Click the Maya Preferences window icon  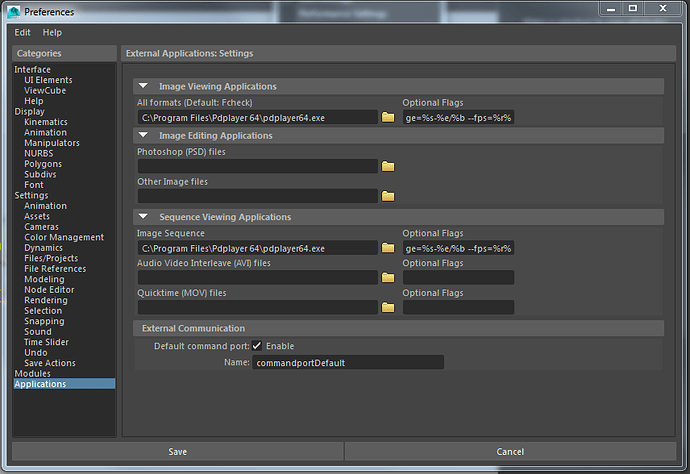pos(11,11)
